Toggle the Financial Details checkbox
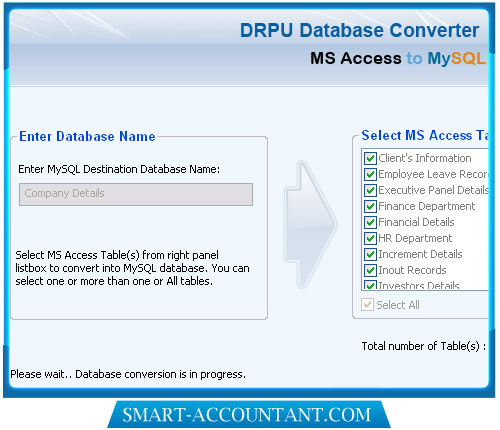500x430 pixels. tap(370, 222)
